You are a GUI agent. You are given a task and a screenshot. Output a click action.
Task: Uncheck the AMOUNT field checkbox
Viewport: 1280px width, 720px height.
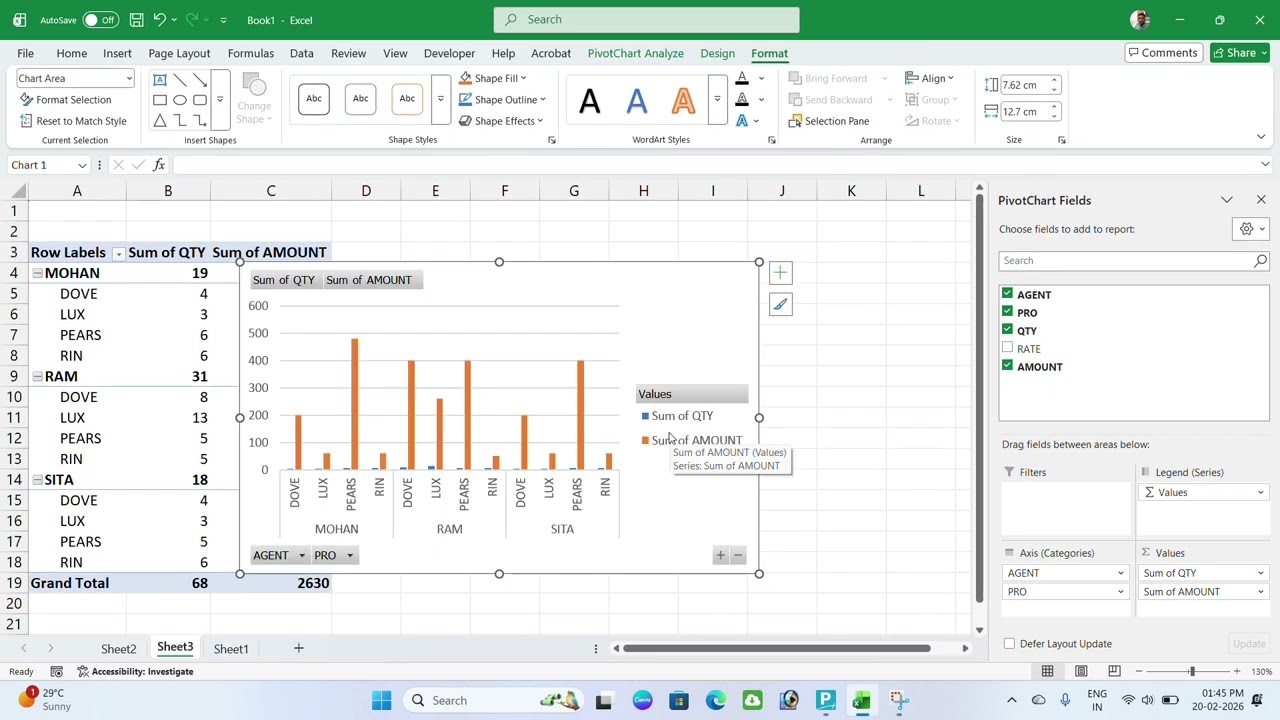click(x=1007, y=366)
